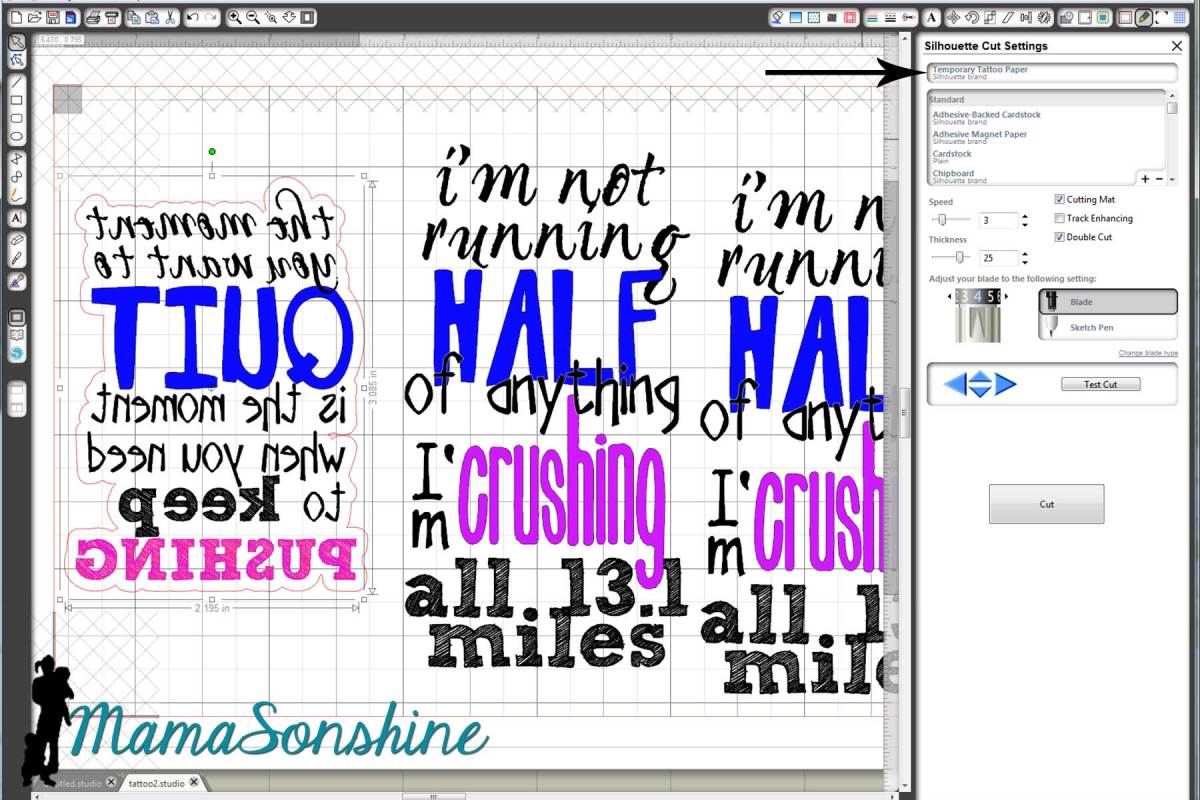
Task: Open the Text Style 'A' panel icon
Action: click(931, 17)
